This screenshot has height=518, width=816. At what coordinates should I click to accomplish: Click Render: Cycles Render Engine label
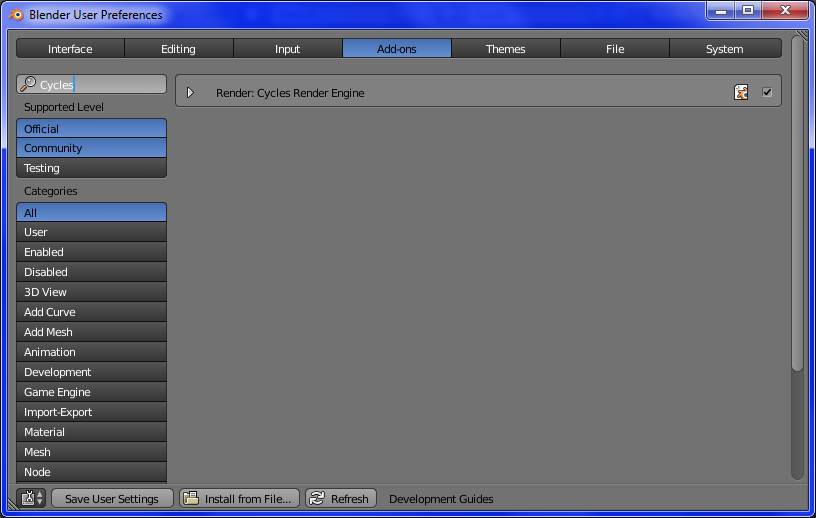pyautogui.click(x=290, y=93)
